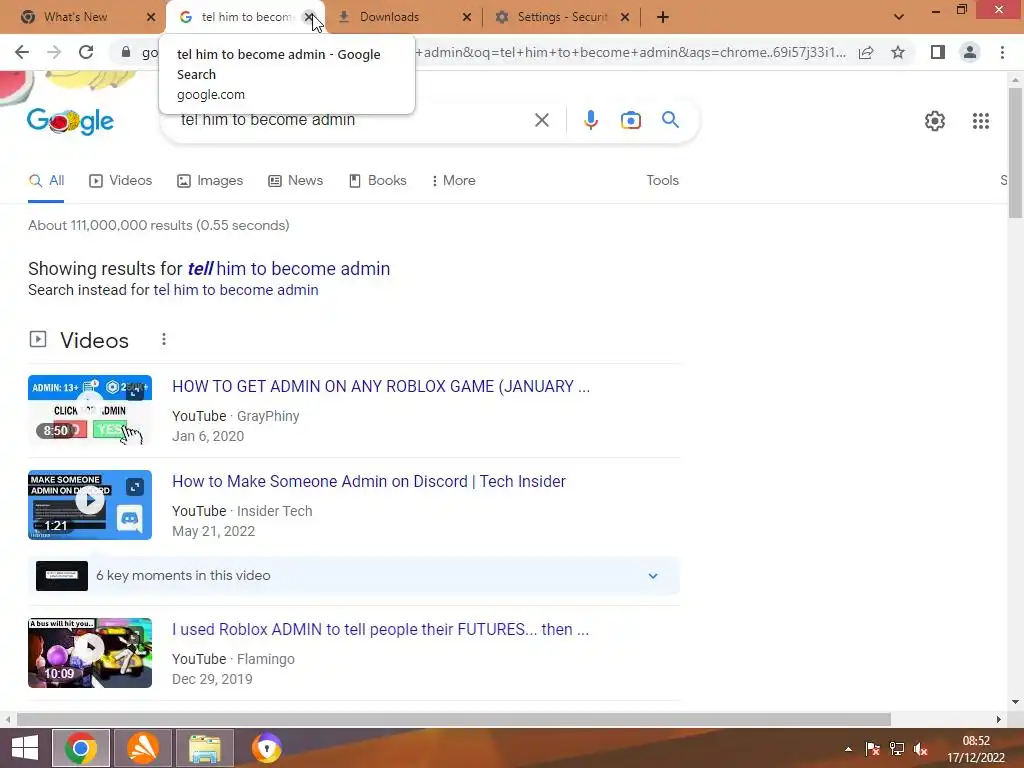1024x768 pixels.
Task: Click the muted volume tray icon
Action: (921, 749)
